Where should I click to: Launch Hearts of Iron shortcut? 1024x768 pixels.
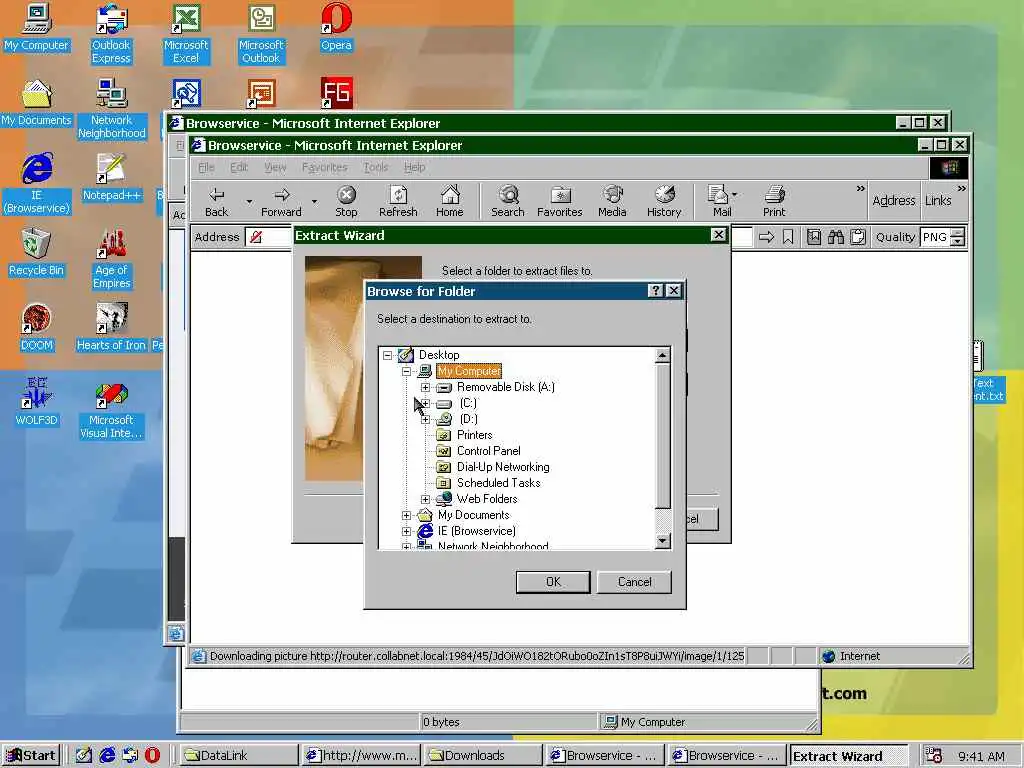tap(112, 328)
